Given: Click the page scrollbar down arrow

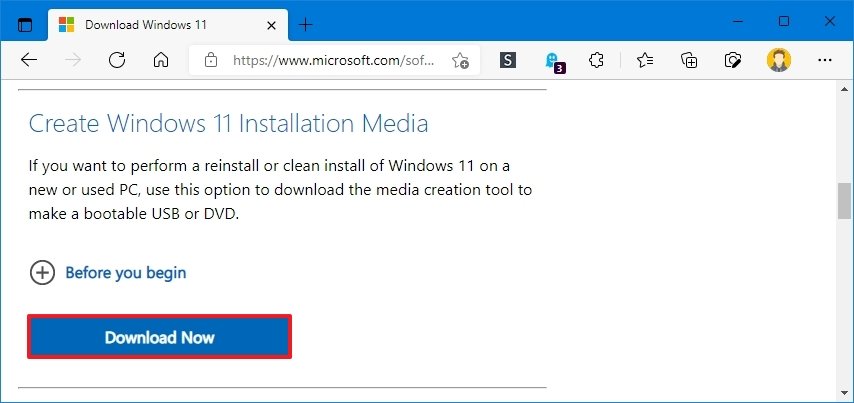Looking at the screenshot, I should coord(844,393).
